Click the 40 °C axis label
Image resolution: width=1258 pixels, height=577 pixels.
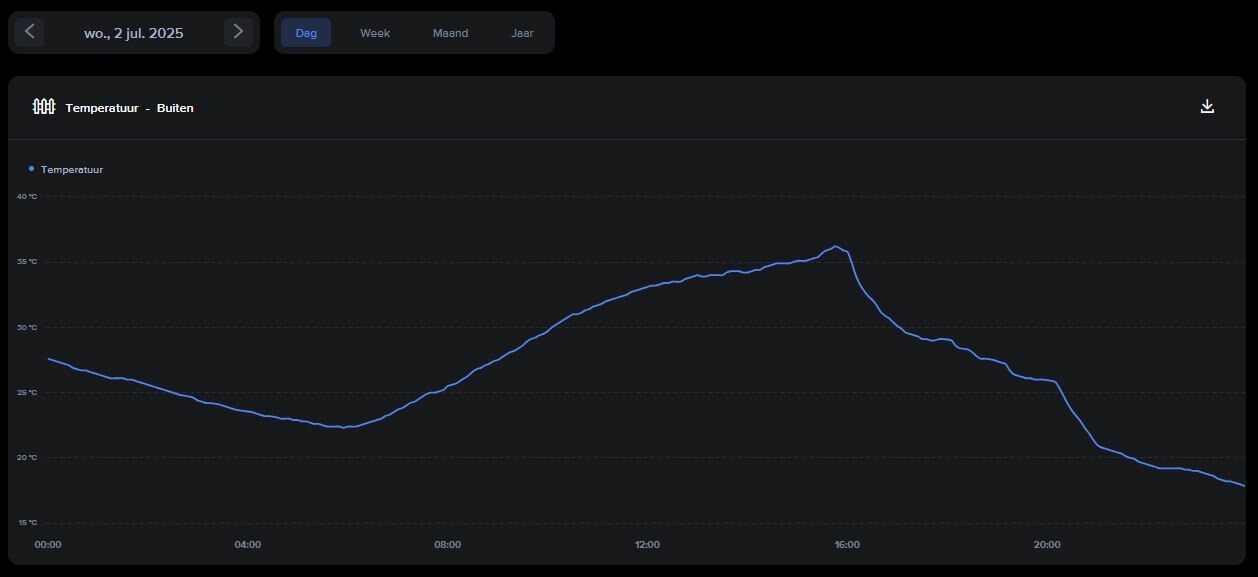tap(27, 196)
